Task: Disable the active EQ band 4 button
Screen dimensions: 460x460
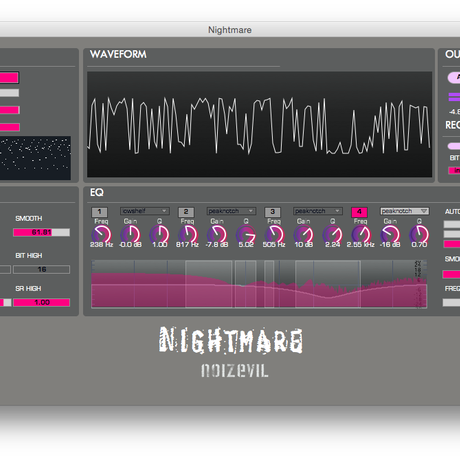Action: click(x=359, y=212)
